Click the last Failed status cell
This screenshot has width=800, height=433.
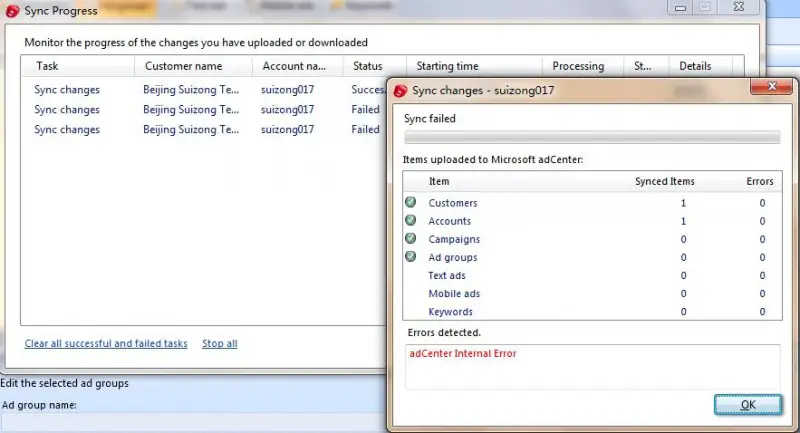[365, 129]
